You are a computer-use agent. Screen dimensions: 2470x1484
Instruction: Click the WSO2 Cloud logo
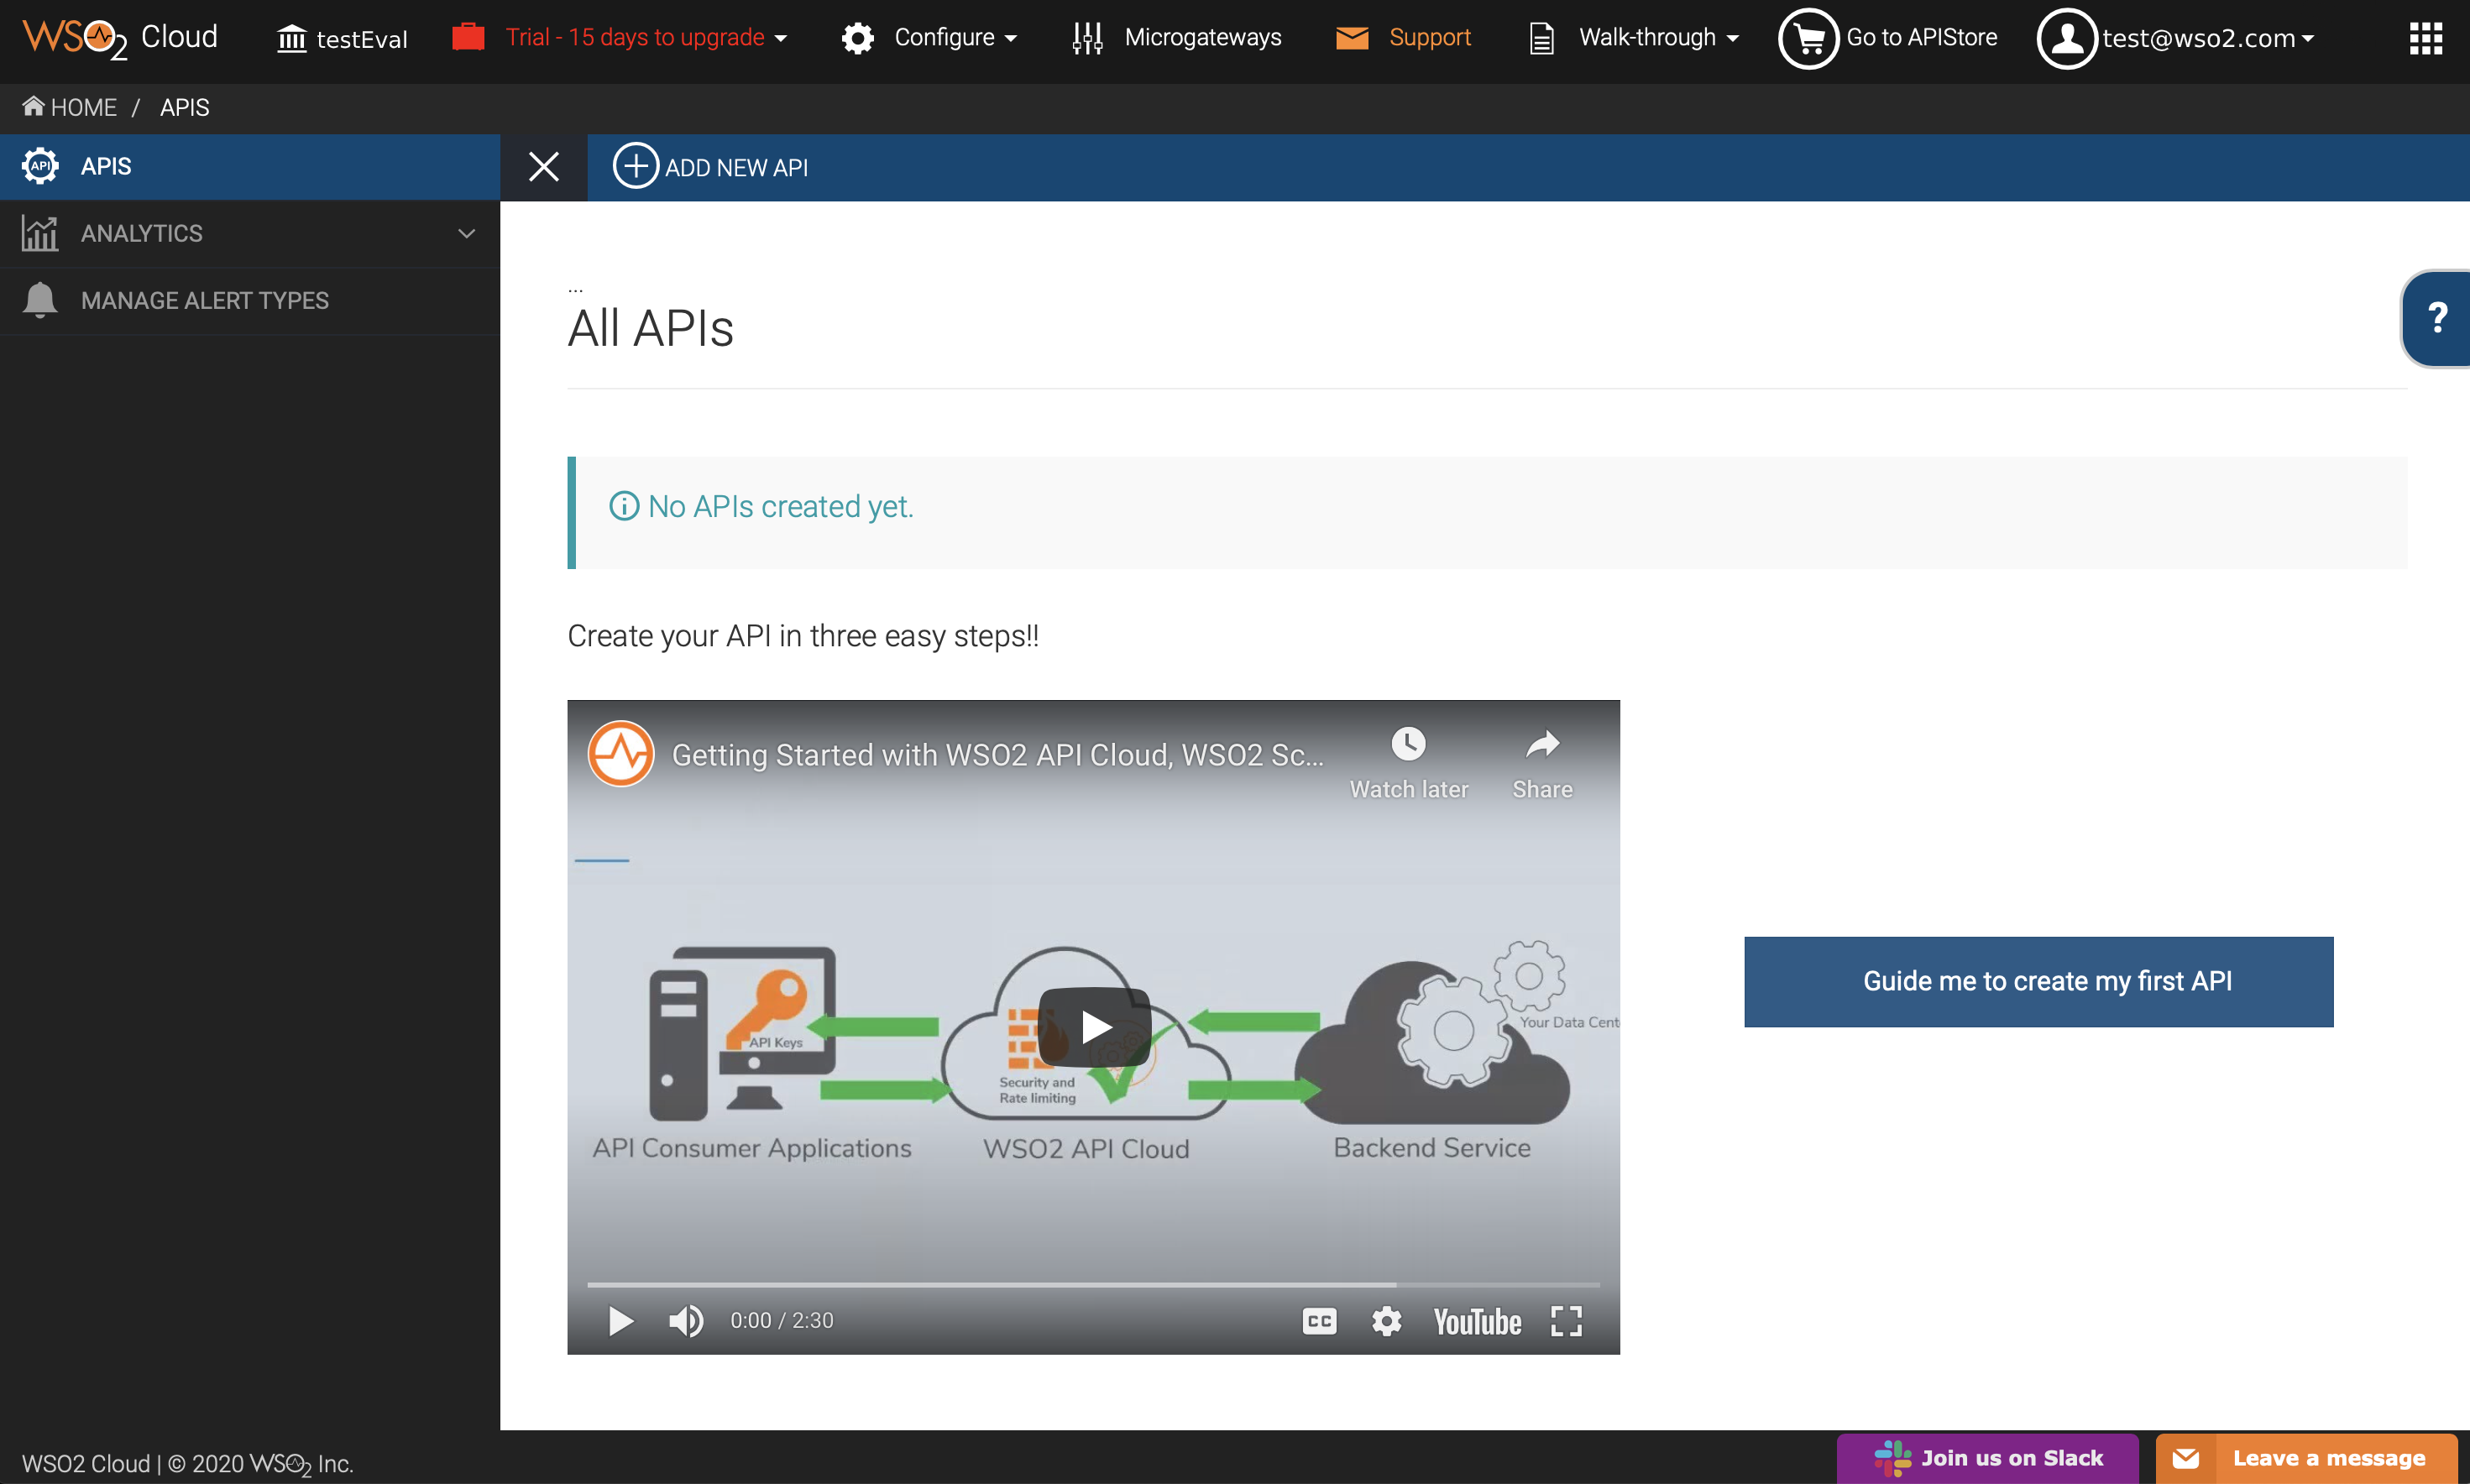point(120,38)
